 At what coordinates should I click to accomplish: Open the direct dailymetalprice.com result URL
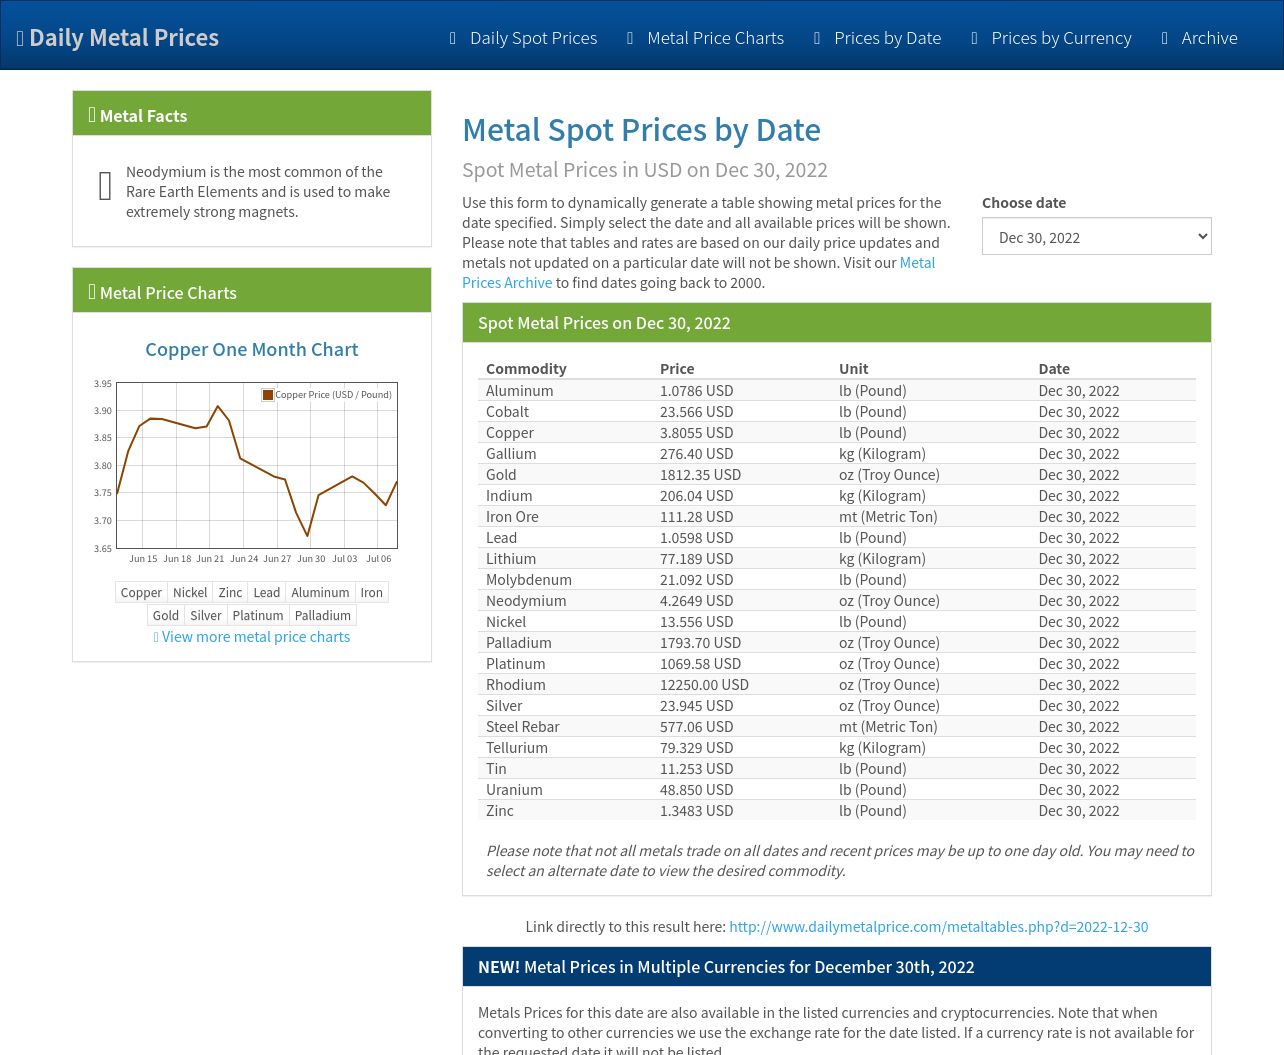click(938, 926)
